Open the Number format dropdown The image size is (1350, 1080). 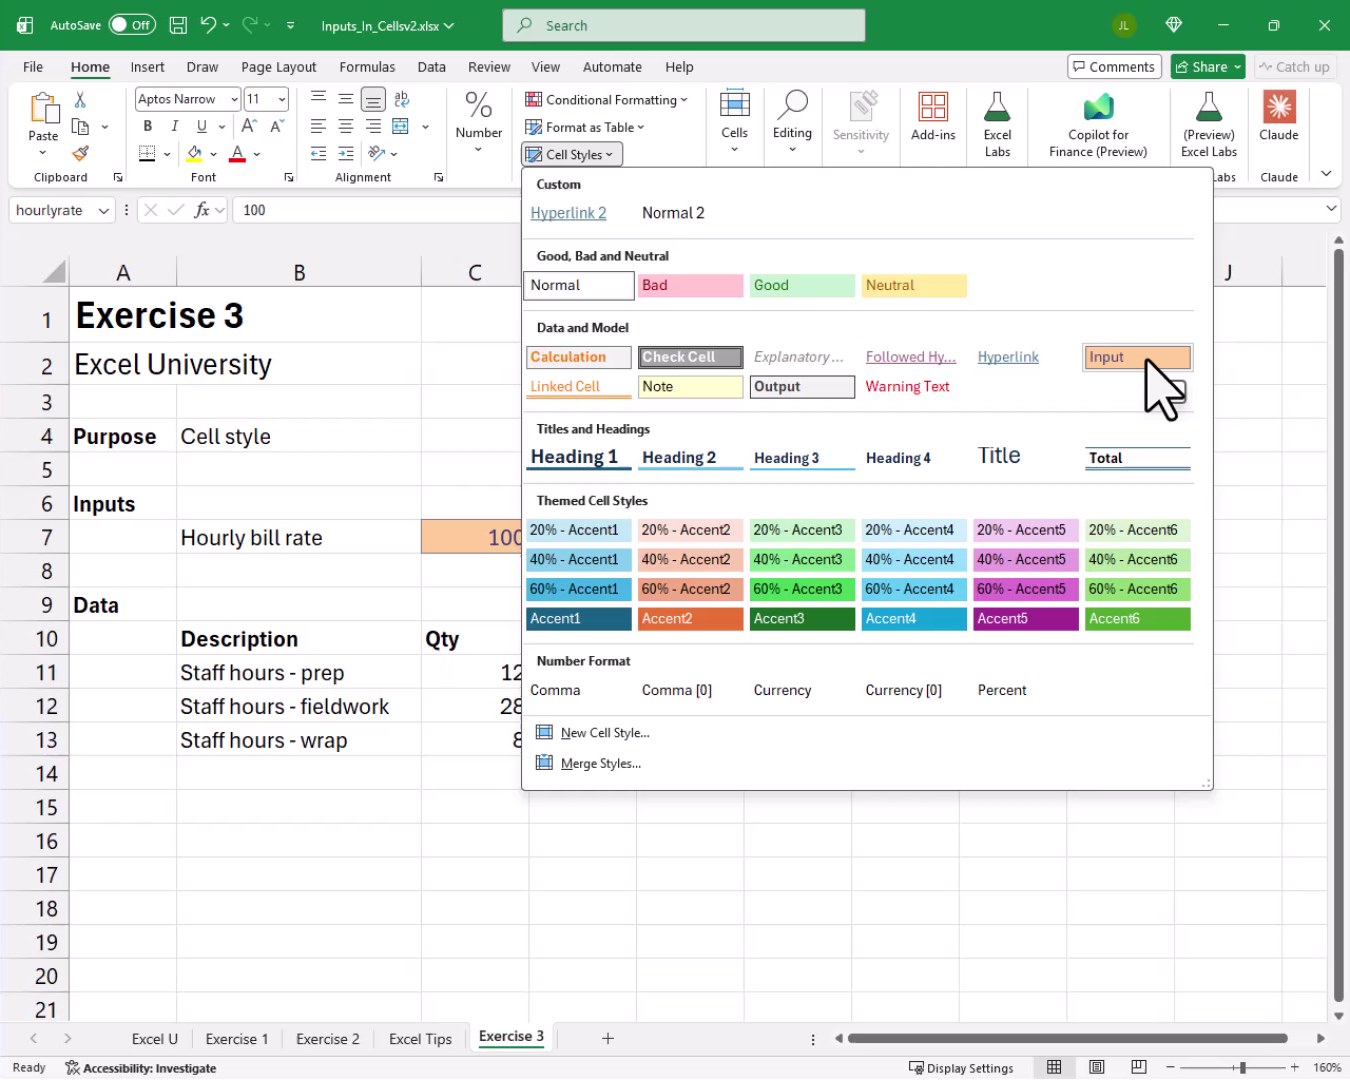[x=478, y=122]
